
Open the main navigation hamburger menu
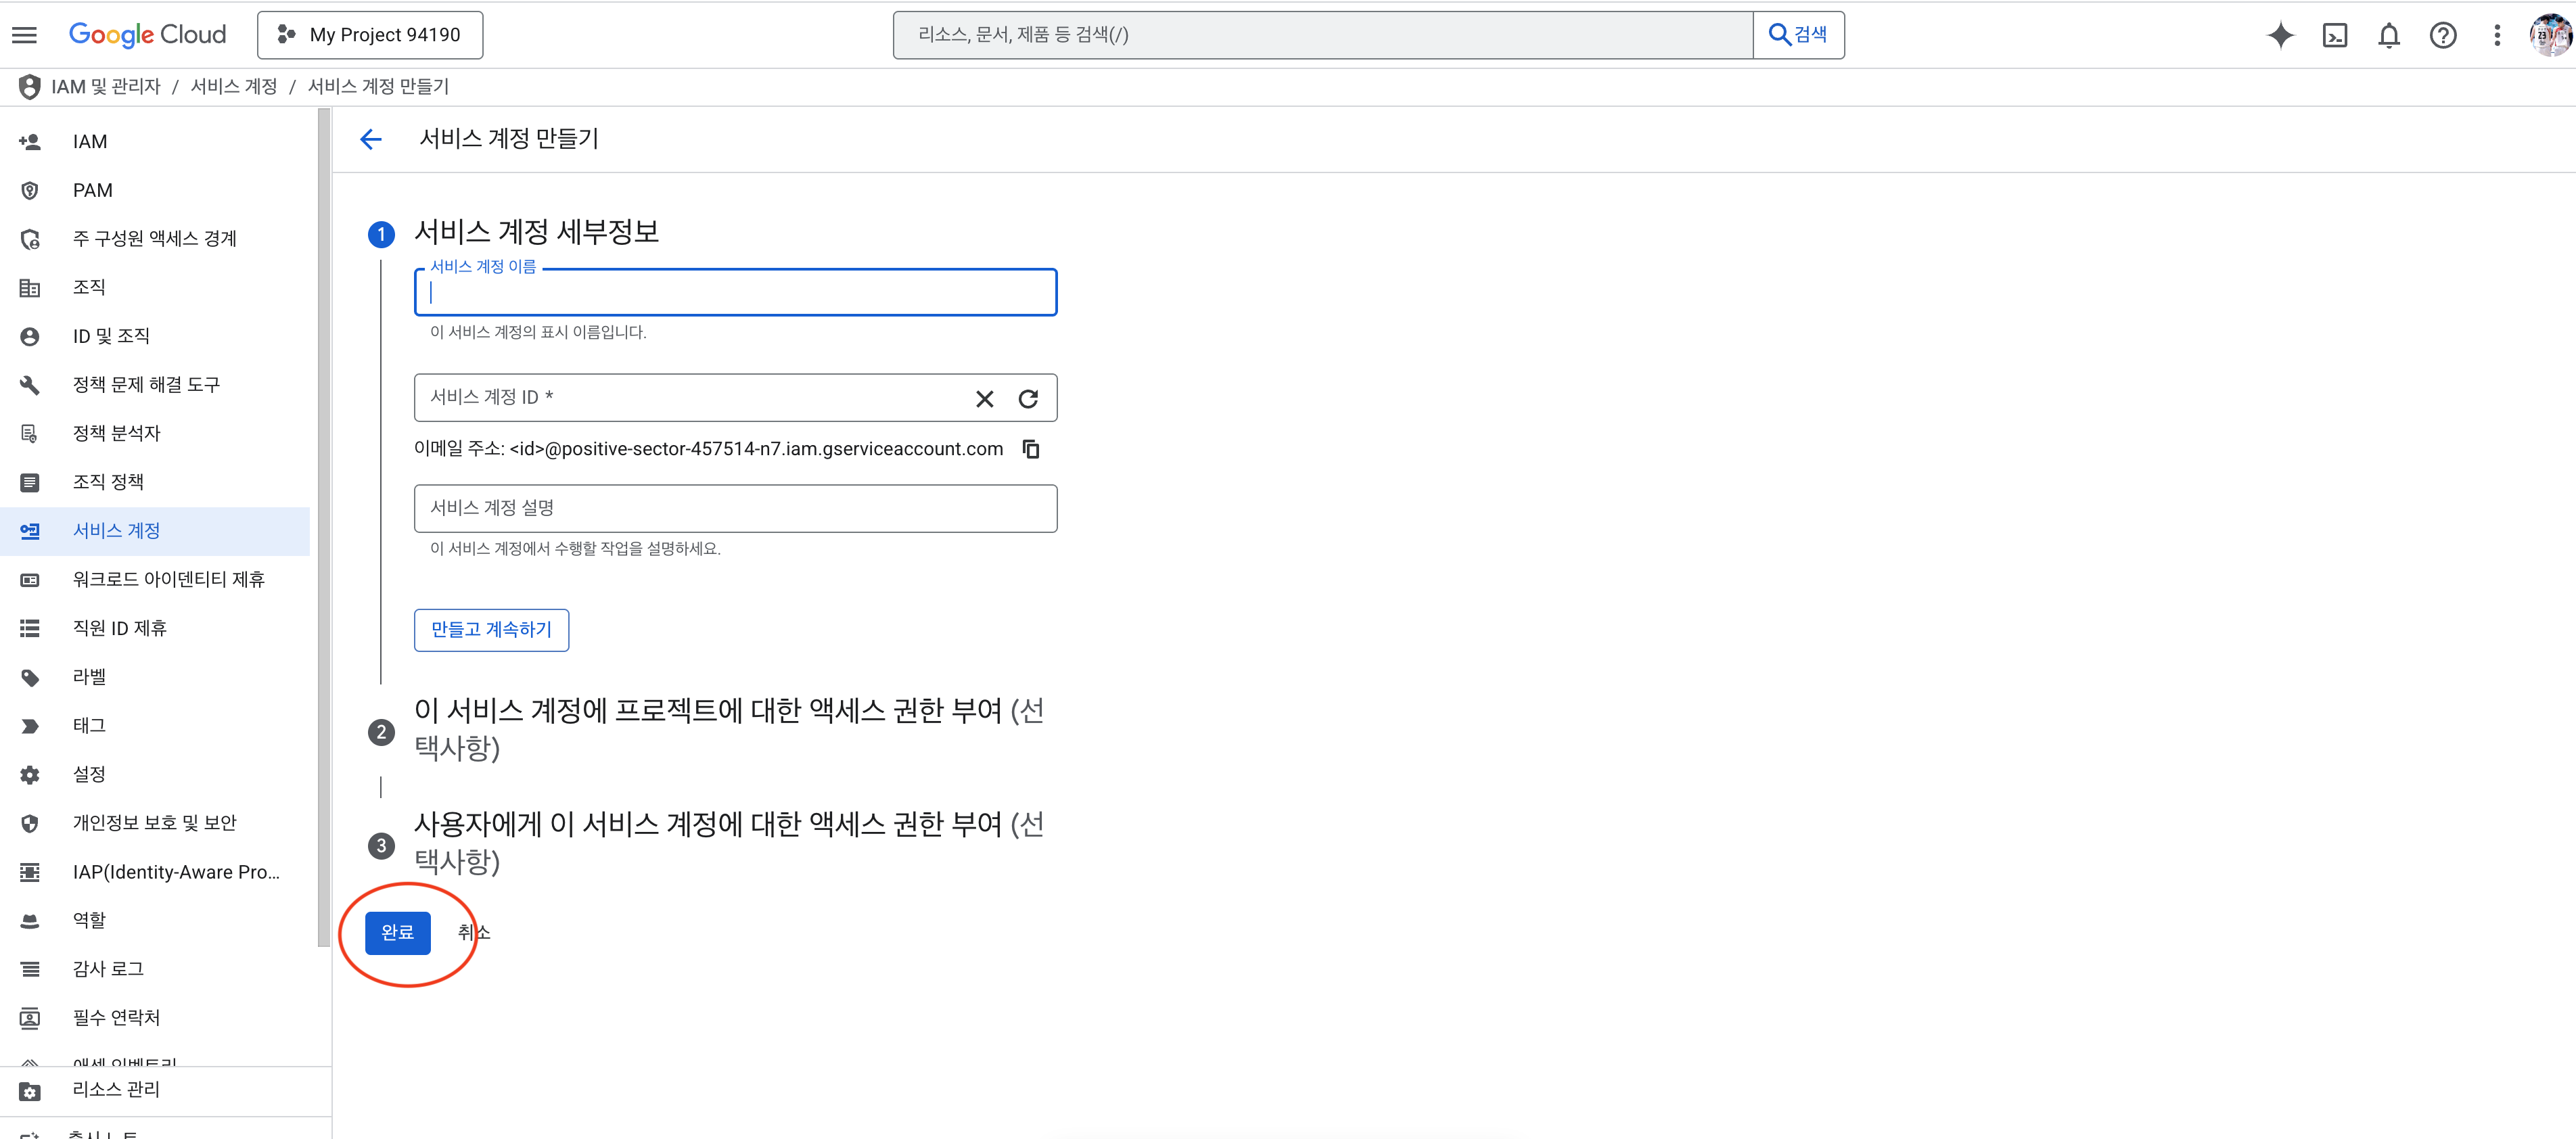[25, 35]
